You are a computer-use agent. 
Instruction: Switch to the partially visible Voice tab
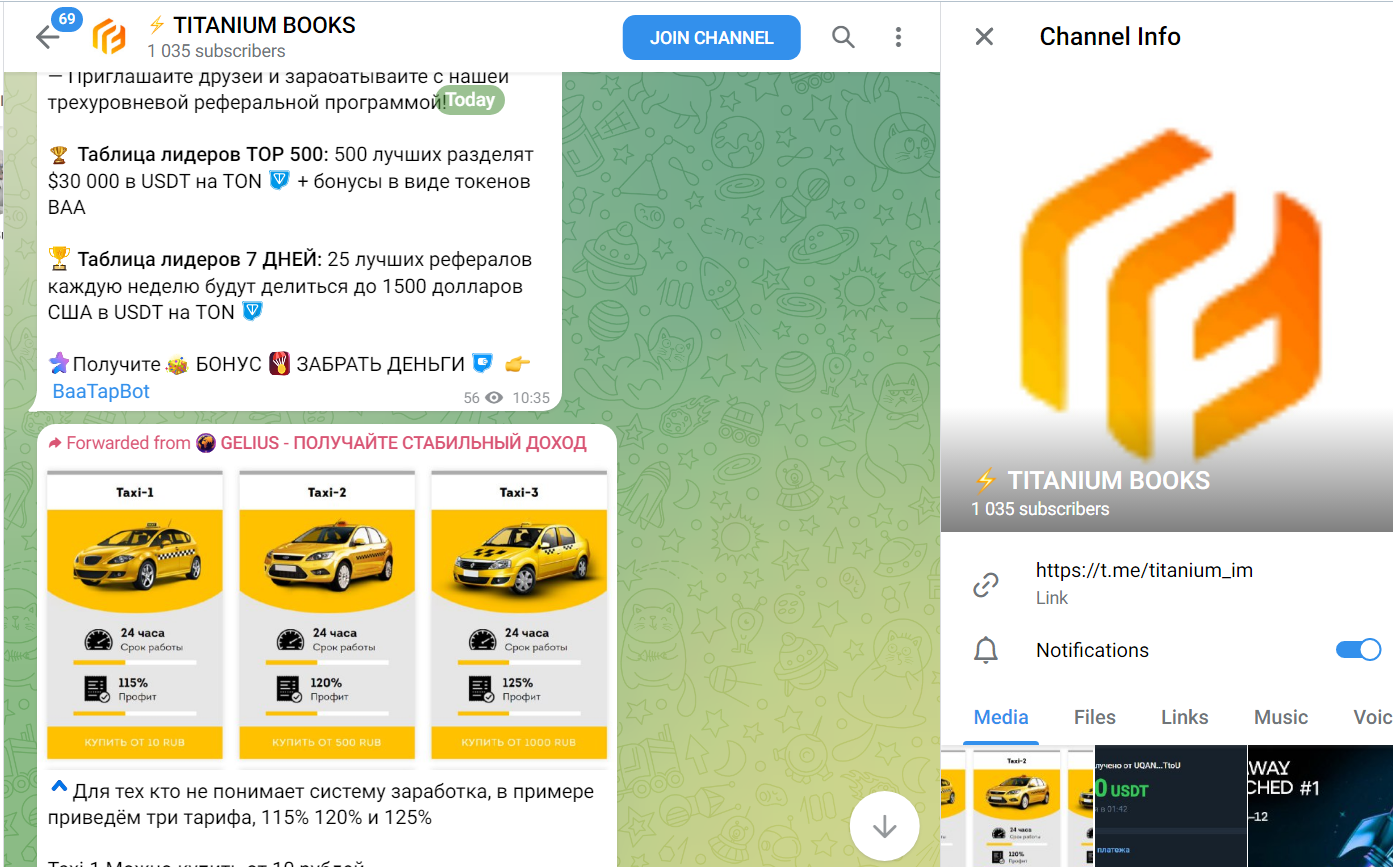tap(1372, 717)
